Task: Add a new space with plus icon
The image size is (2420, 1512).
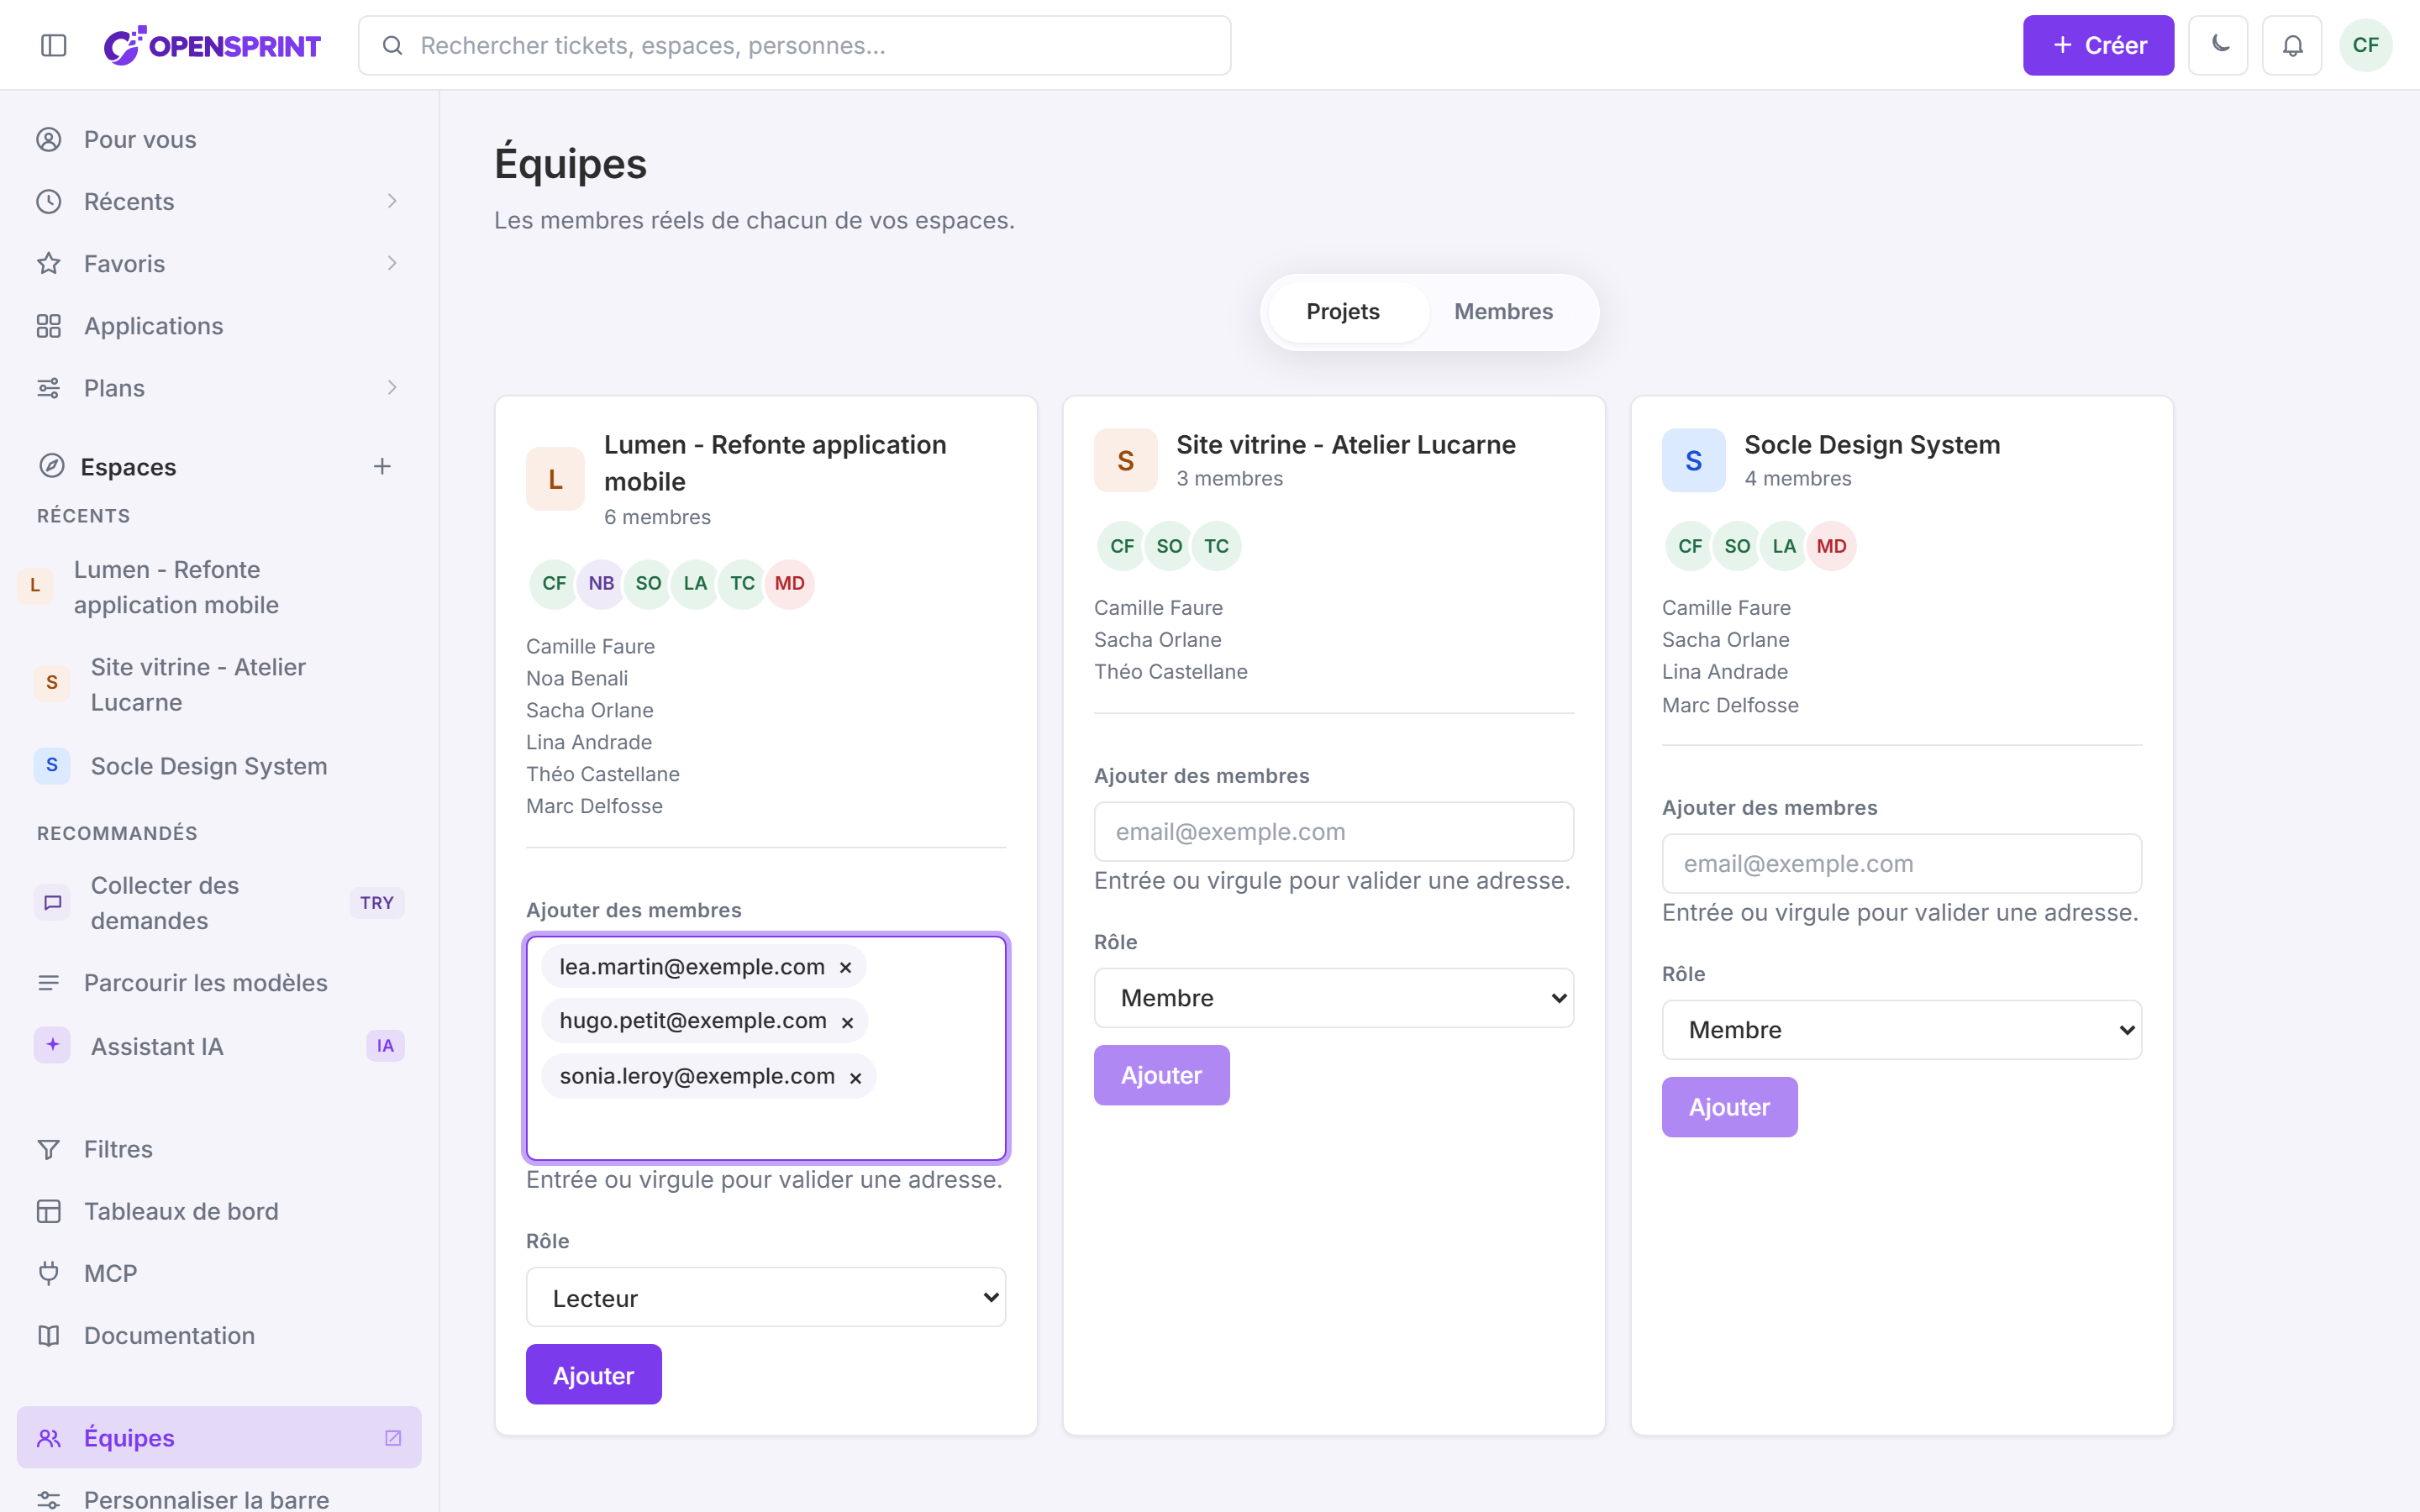Action: (x=382, y=466)
